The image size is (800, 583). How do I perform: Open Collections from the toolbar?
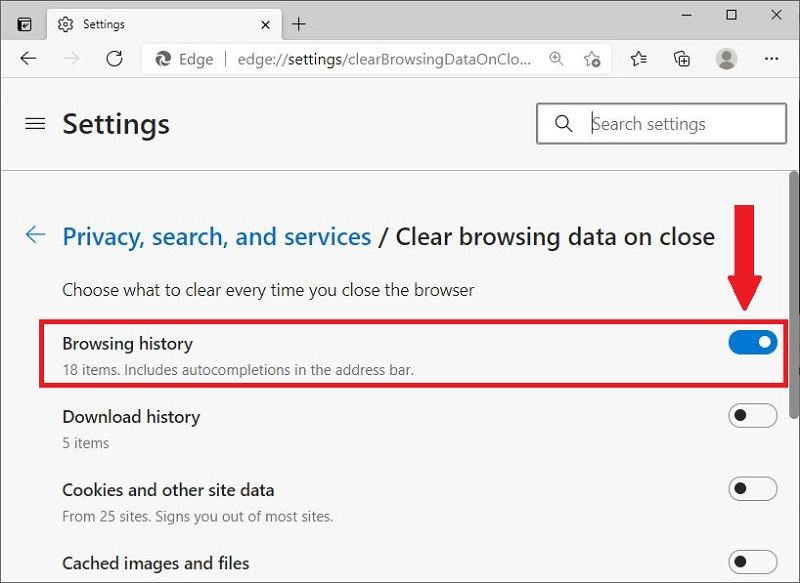click(x=681, y=59)
